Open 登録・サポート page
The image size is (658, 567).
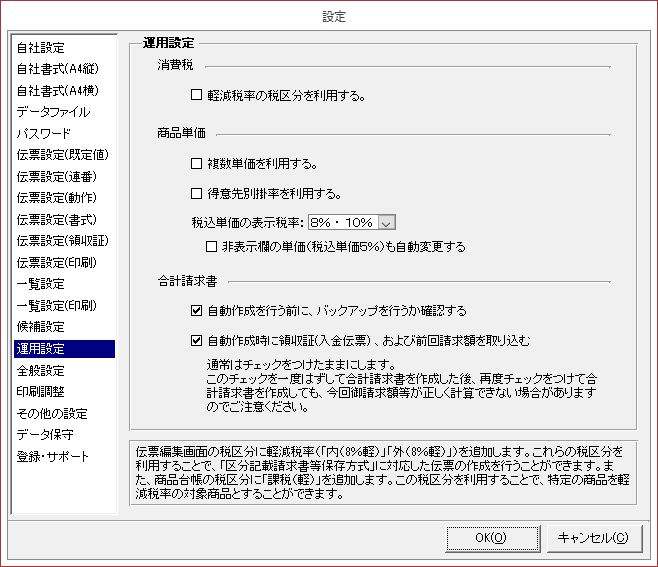tap(52, 457)
